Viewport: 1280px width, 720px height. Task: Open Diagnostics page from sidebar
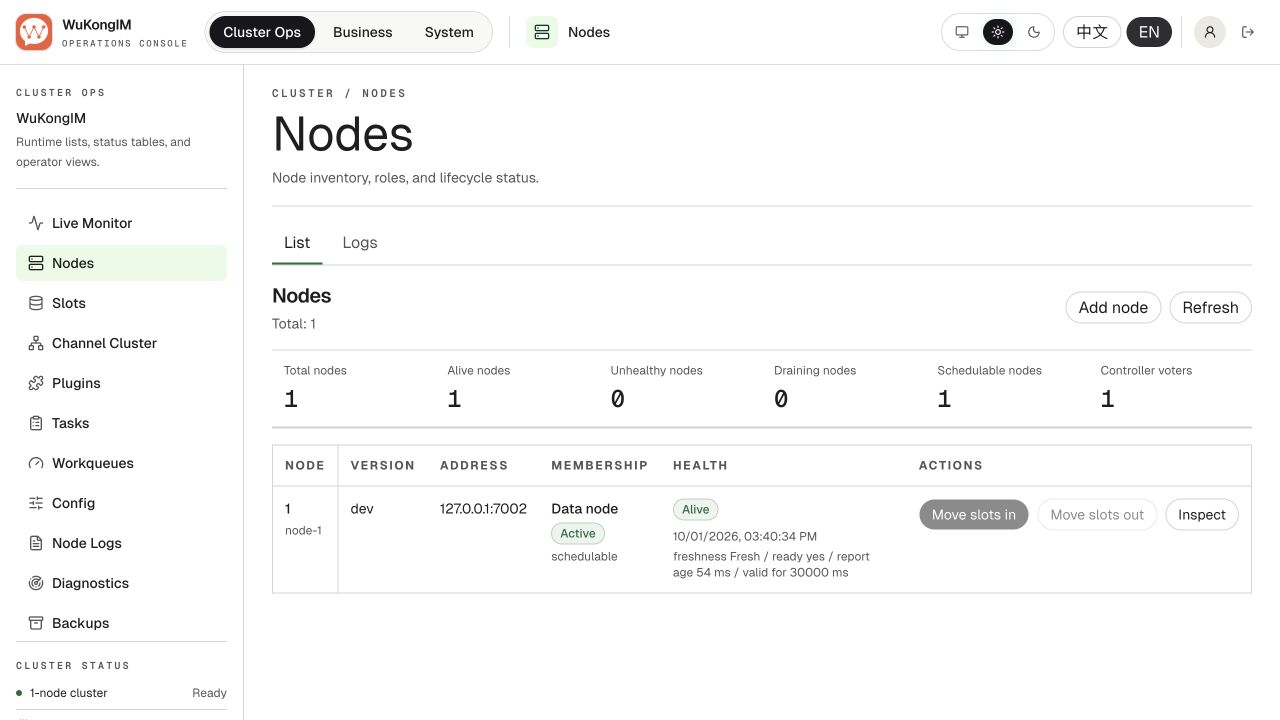(122, 583)
